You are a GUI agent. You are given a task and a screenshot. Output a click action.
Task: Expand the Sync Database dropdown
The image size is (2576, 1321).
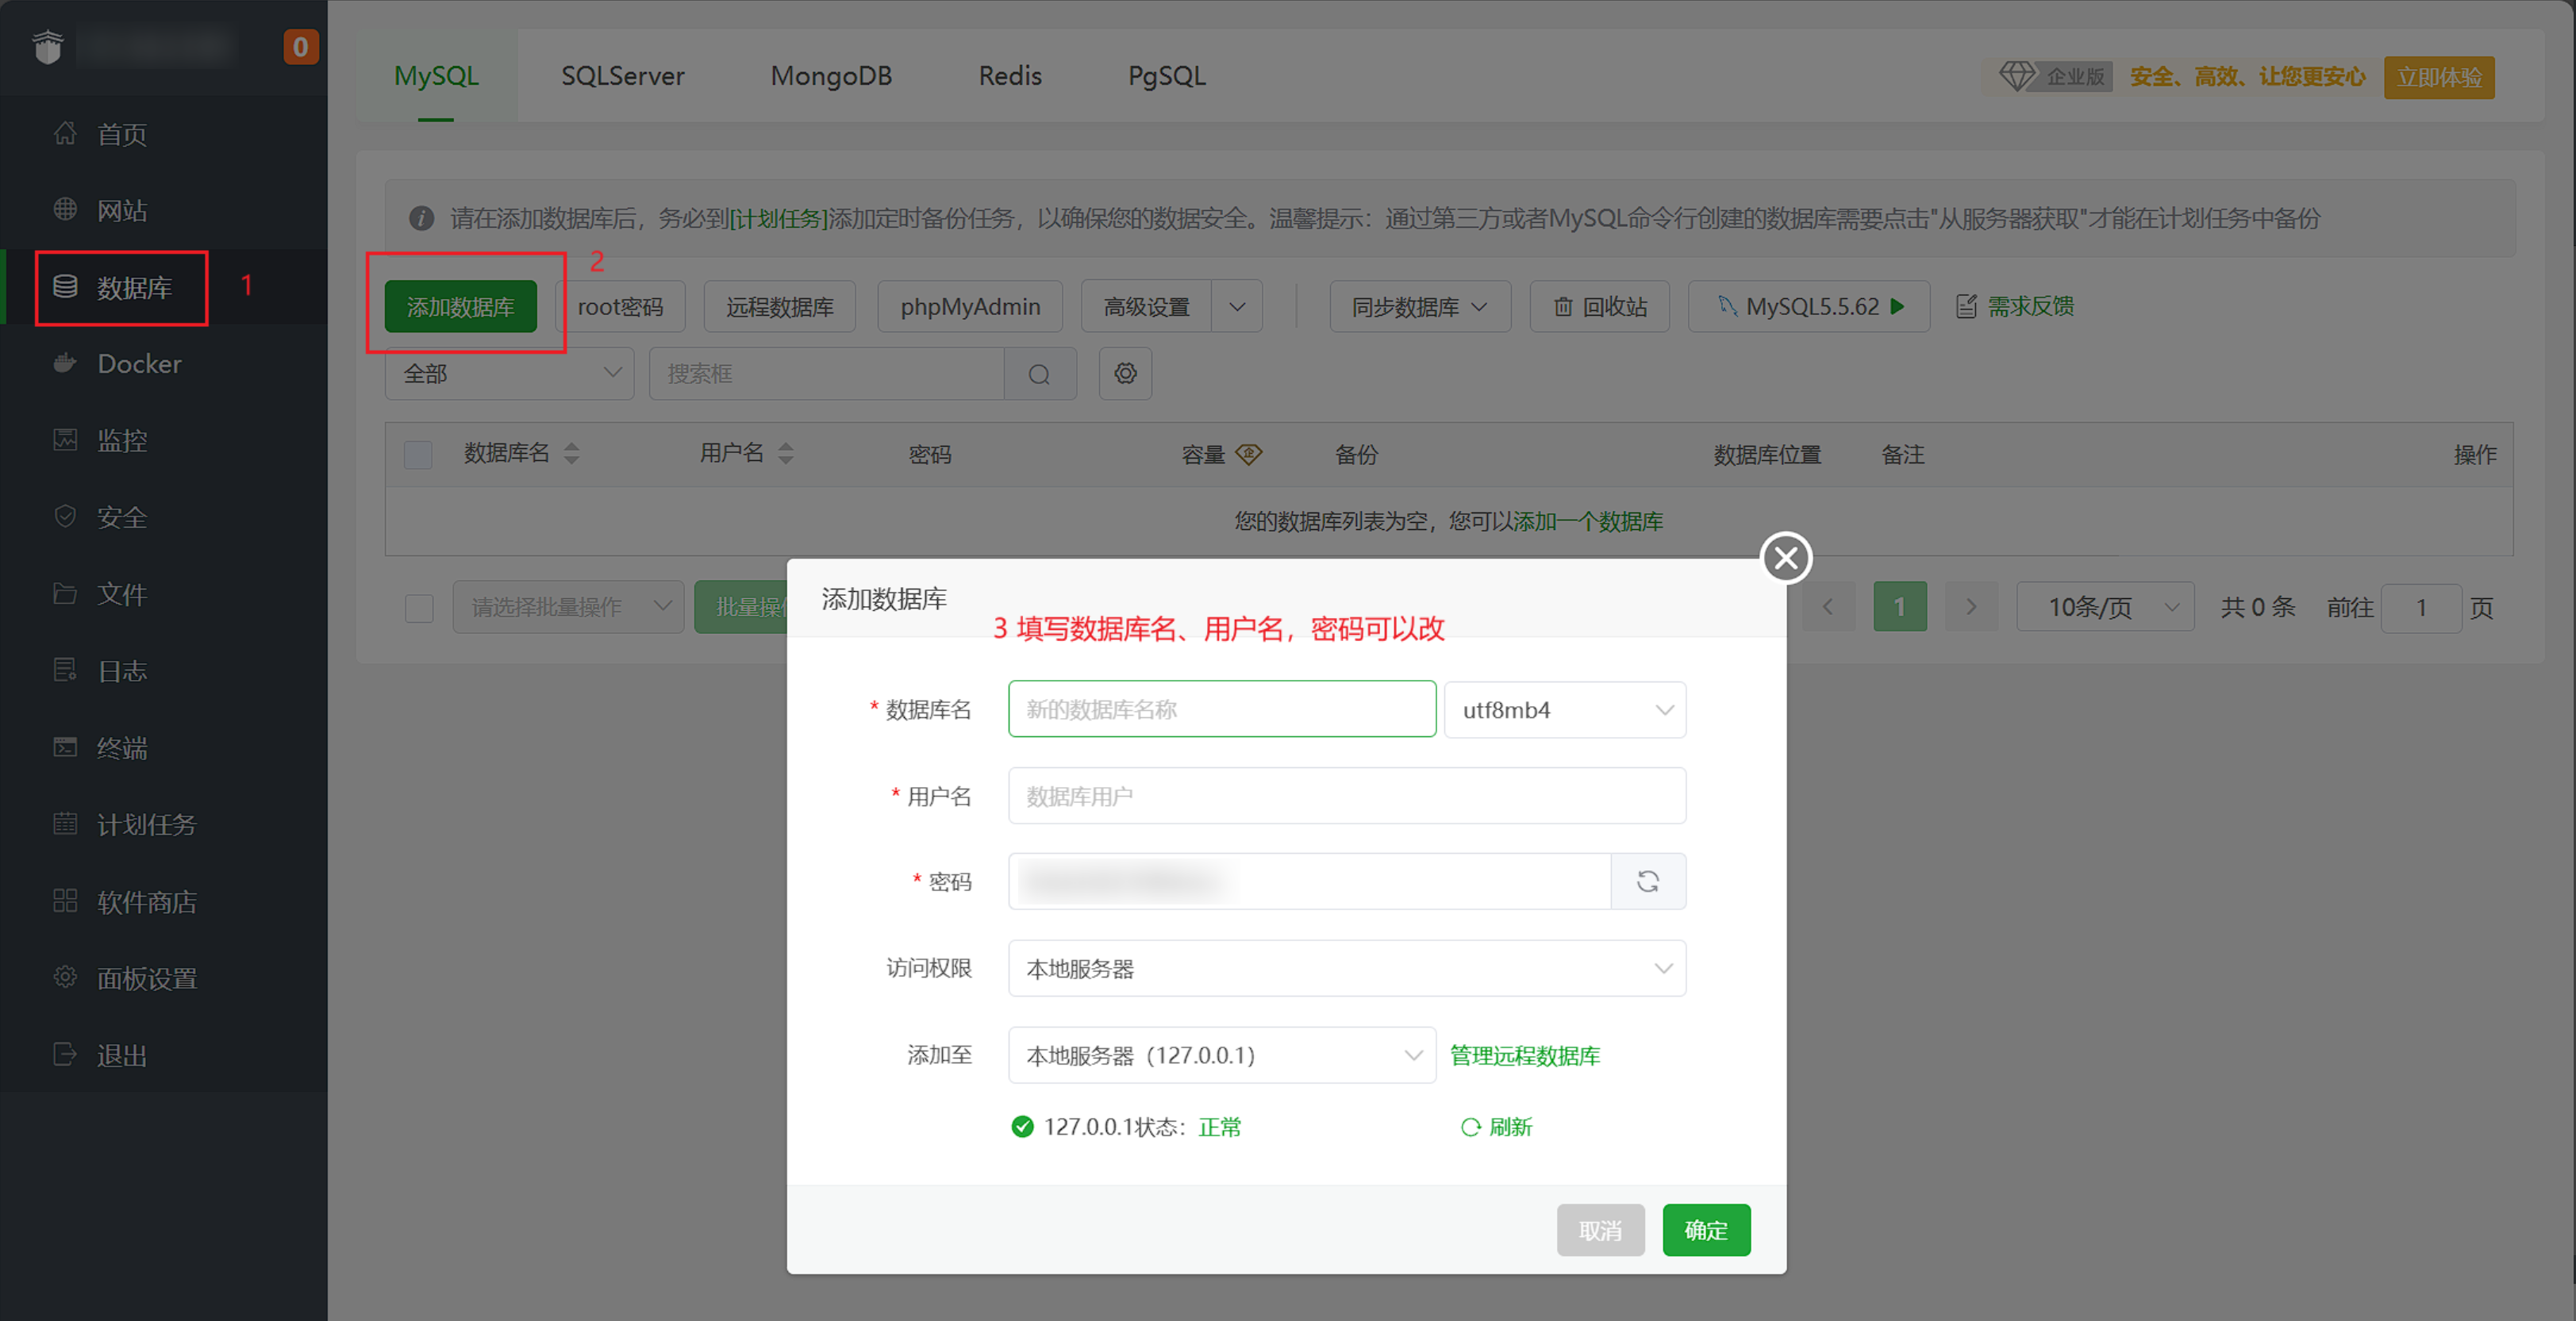coord(1419,307)
